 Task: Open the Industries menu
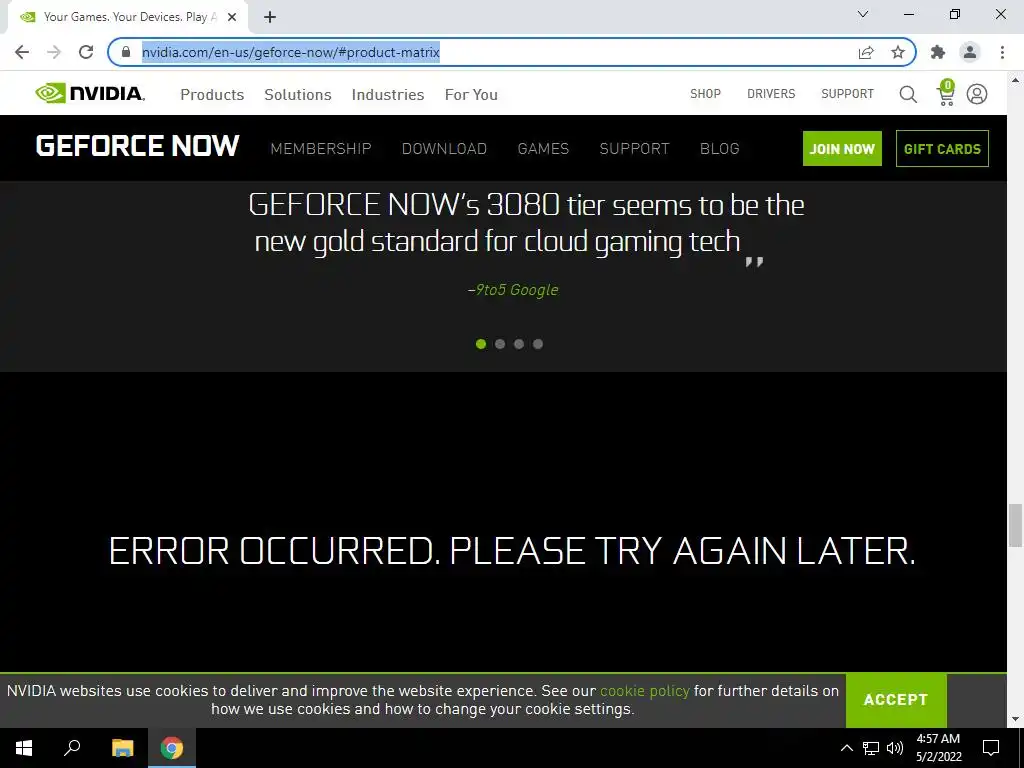[388, 95]
